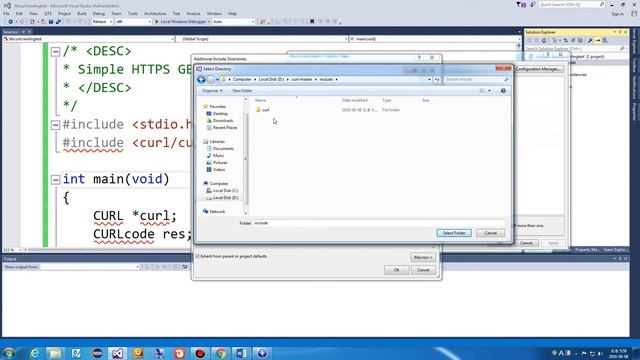Click the Forward arrow in Select Directory dialog
Screen dimensions: 640x360
211,80
